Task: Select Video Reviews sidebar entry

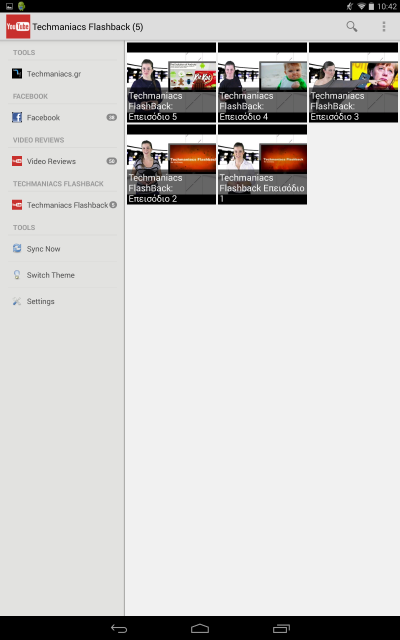Action: click(63, 161)
